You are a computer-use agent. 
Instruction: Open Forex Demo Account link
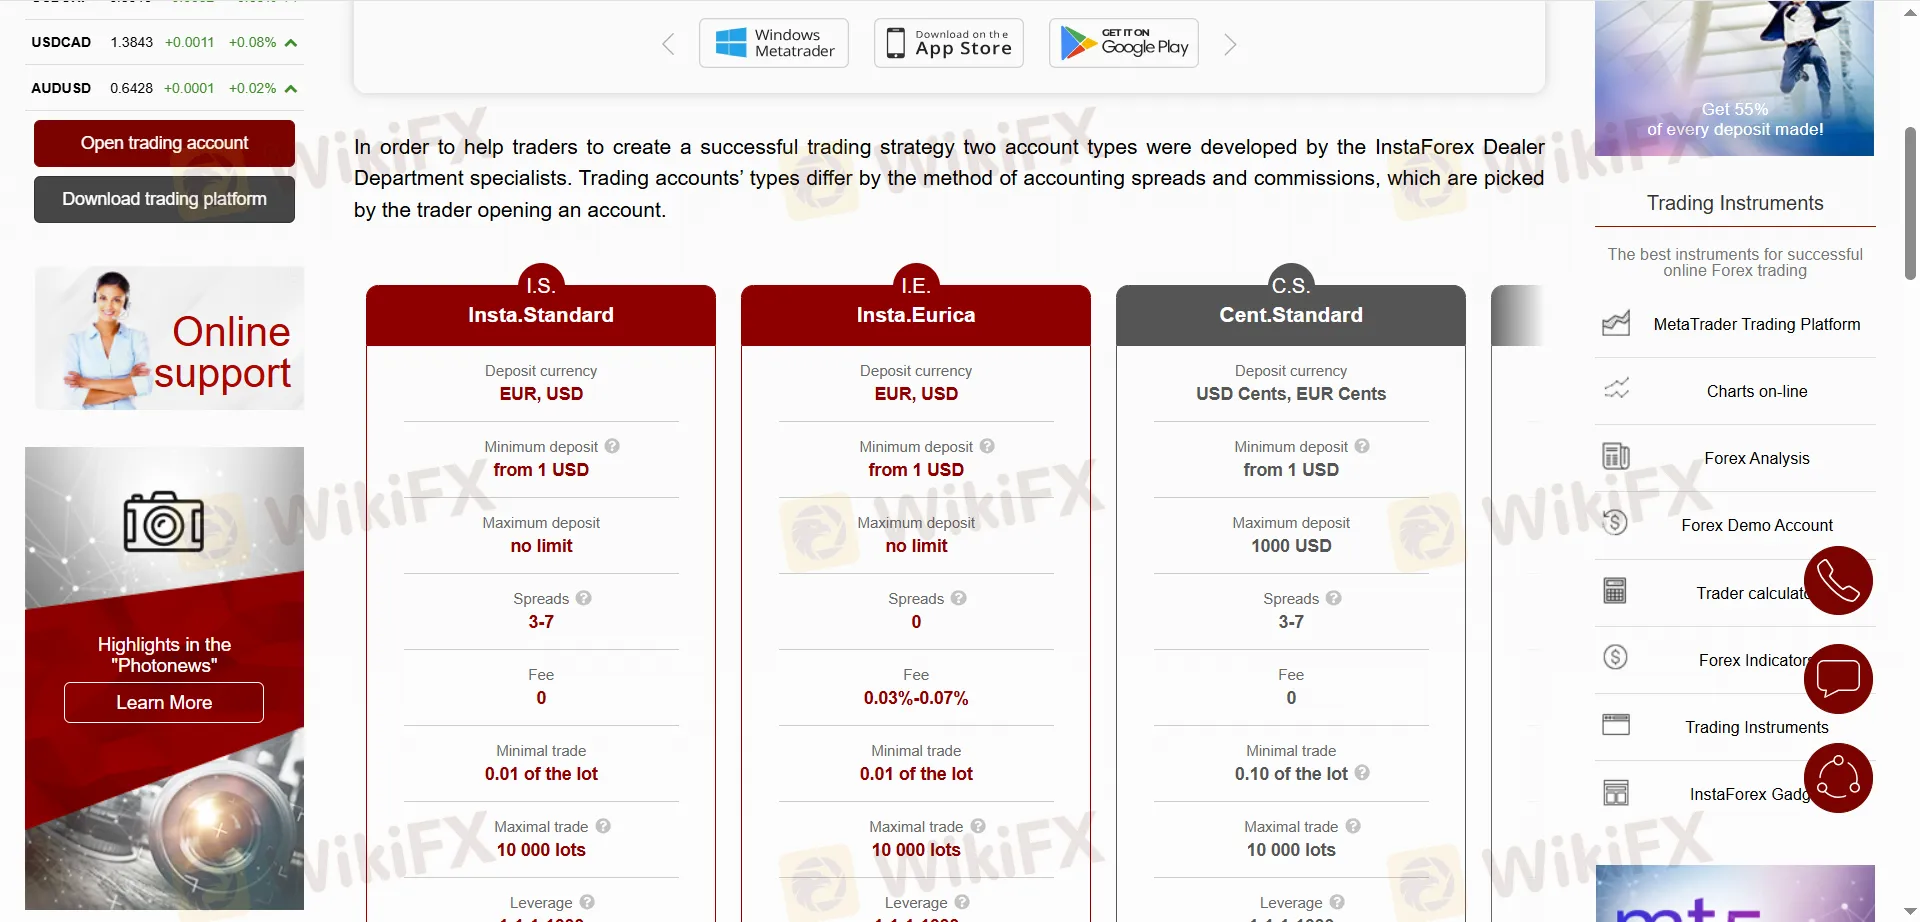click(1757, 525)
